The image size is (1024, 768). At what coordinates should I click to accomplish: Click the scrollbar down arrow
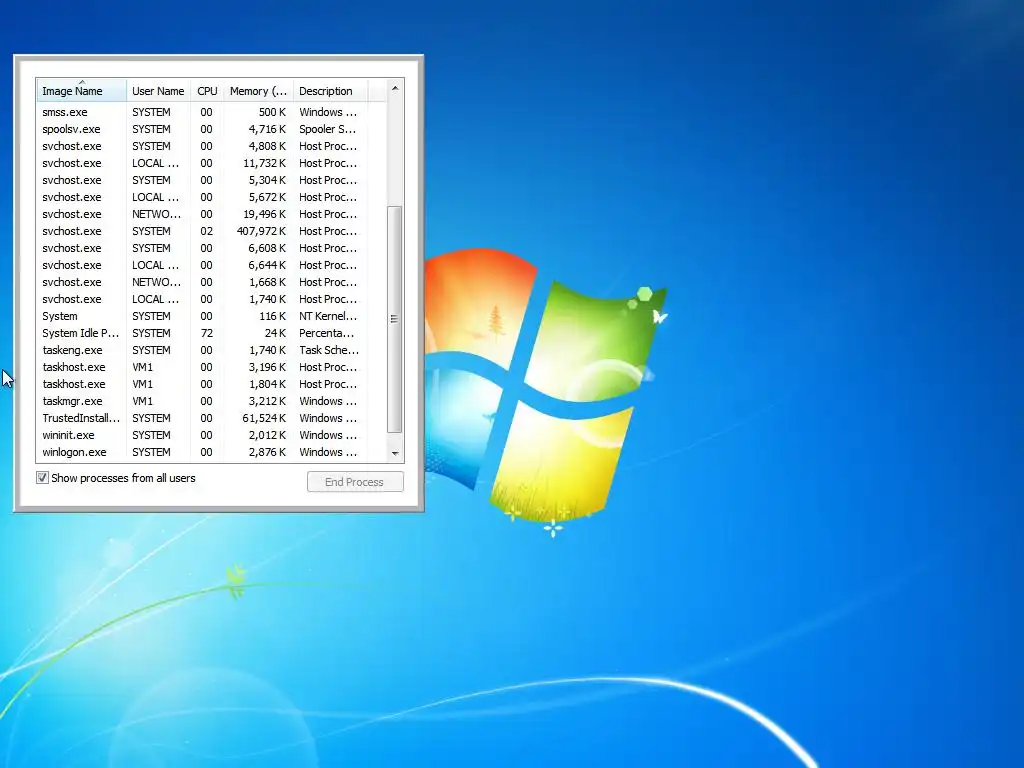coord(394,453)
